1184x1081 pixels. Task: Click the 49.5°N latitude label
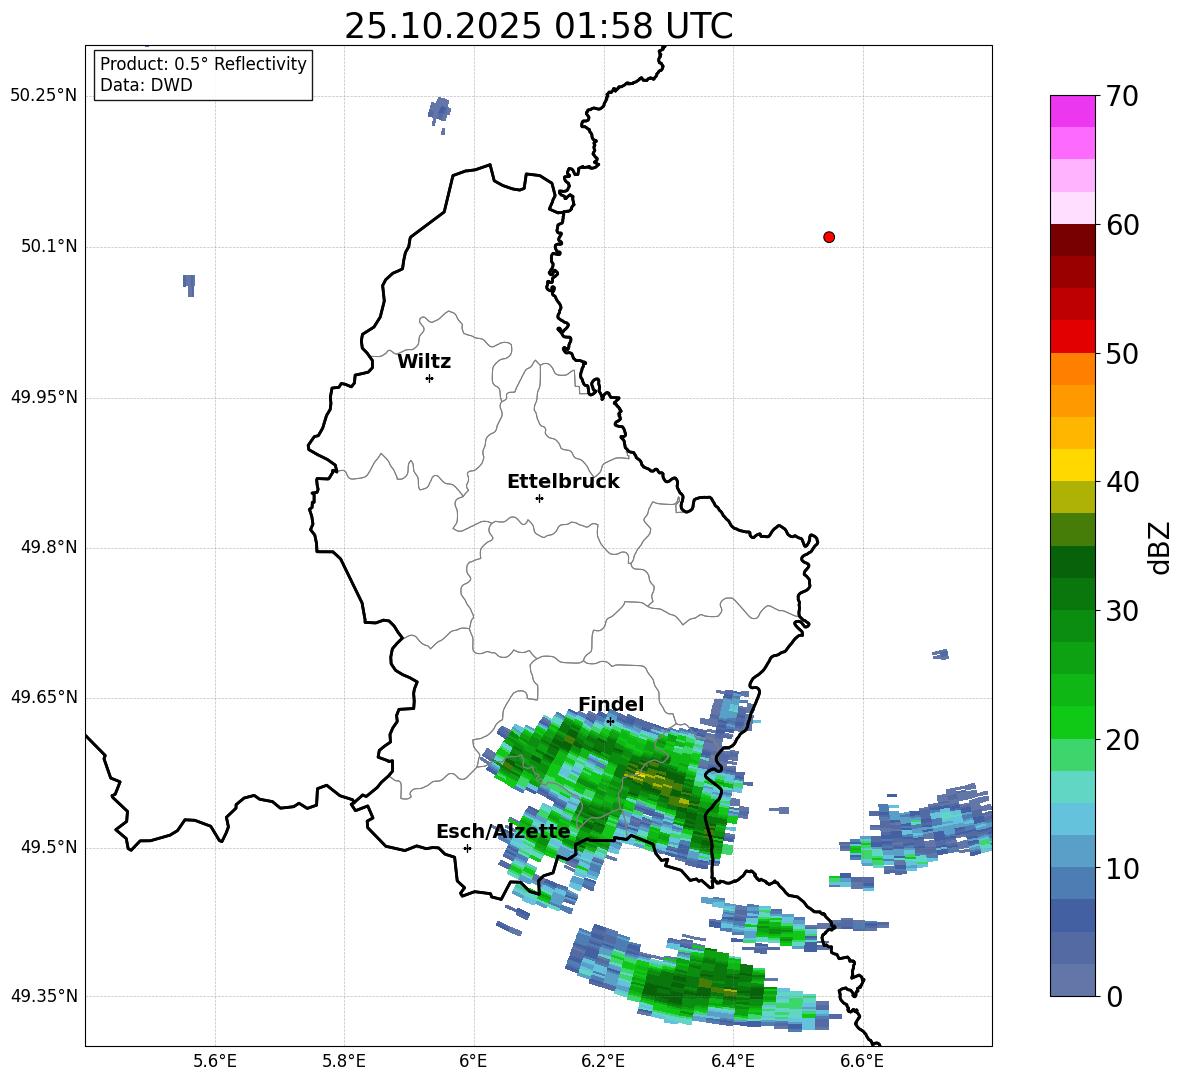49,847
